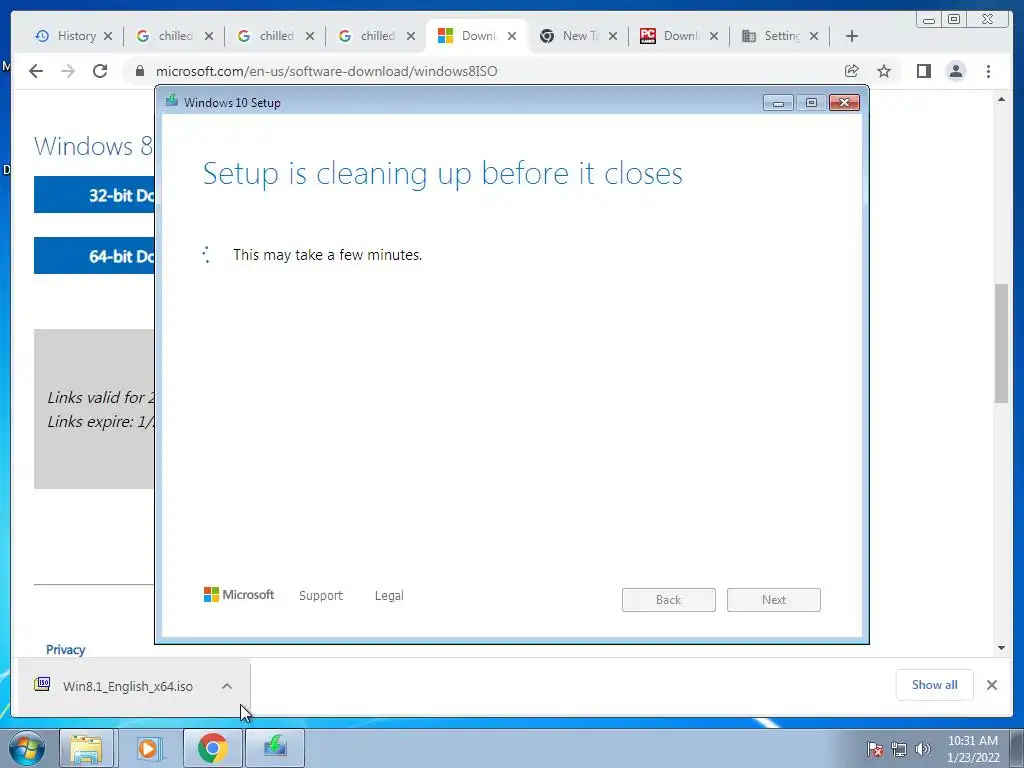Close the Windows 10 Setup window

tap(844, 103)
